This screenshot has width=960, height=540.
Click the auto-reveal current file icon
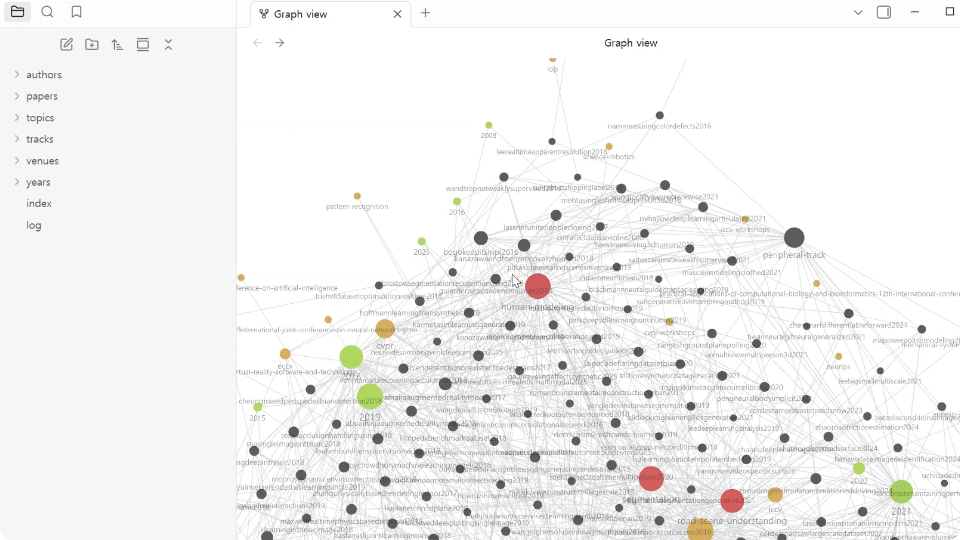tap(143, 45)
